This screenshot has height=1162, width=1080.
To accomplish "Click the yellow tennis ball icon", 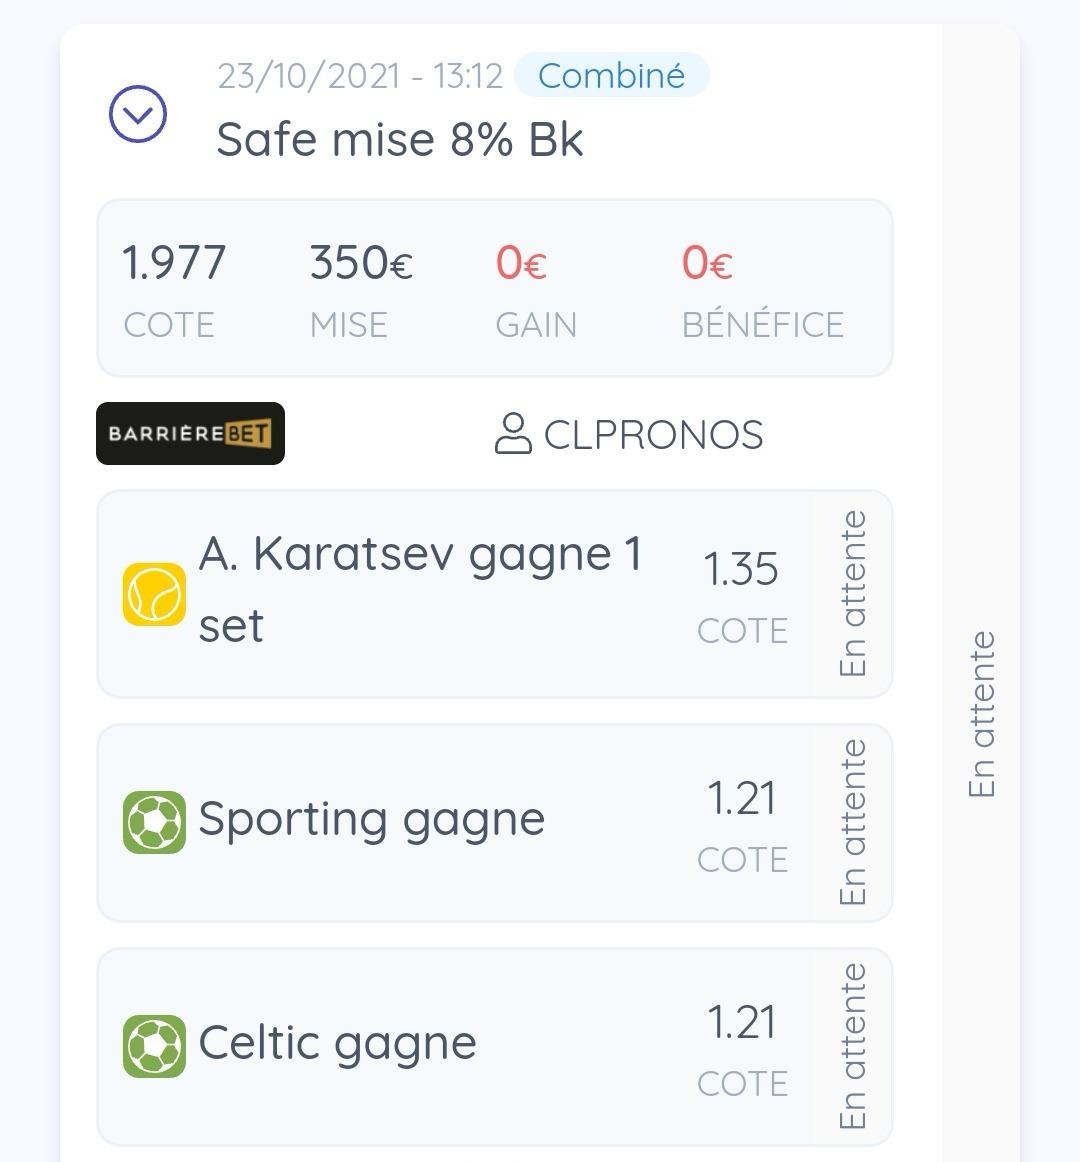I will (154, 594).
